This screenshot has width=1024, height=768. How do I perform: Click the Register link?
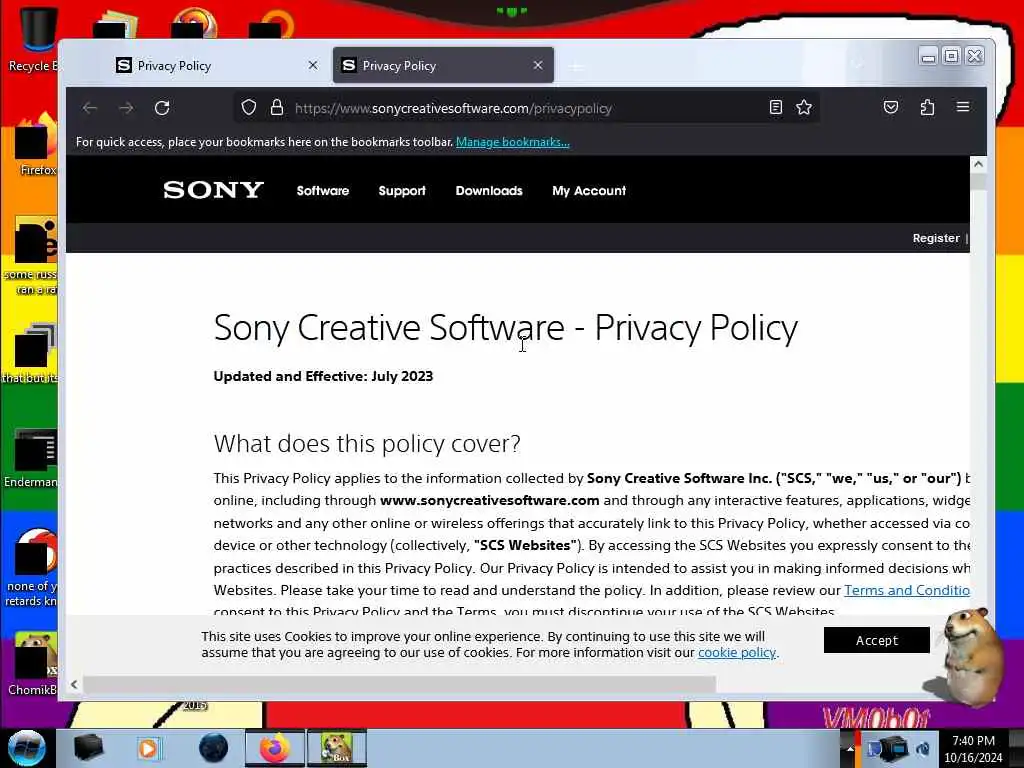point(936,238)
